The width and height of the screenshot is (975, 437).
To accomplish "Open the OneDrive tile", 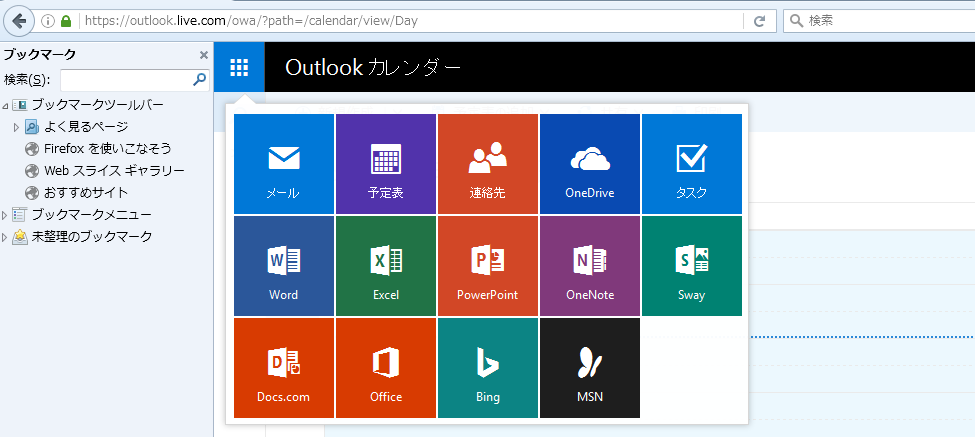I will click(x=589, y=164).
